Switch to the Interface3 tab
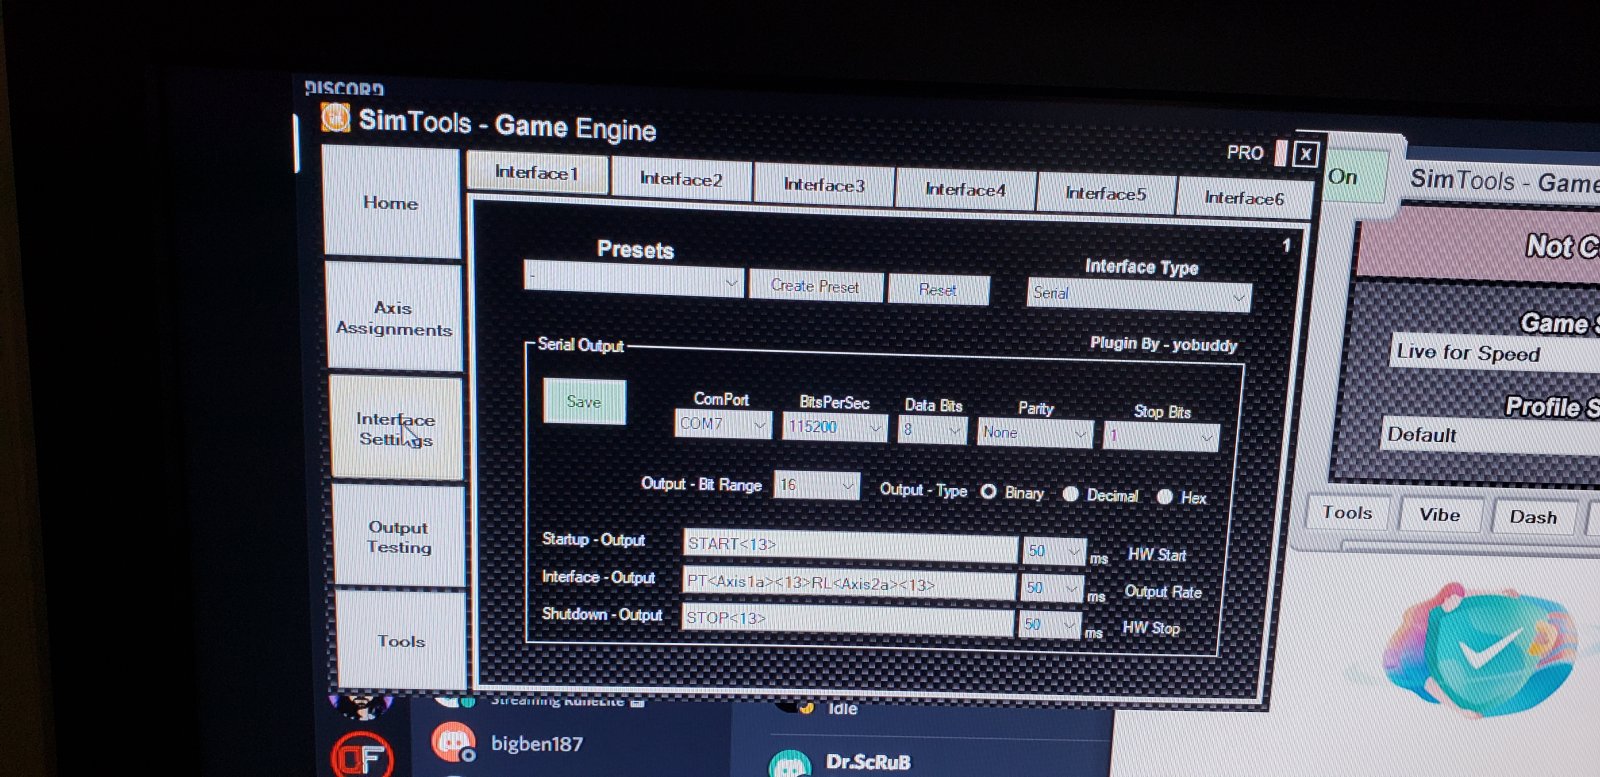Image resolution: width=1600 pixels, height=777 pixels. click(x=824, y=185)
